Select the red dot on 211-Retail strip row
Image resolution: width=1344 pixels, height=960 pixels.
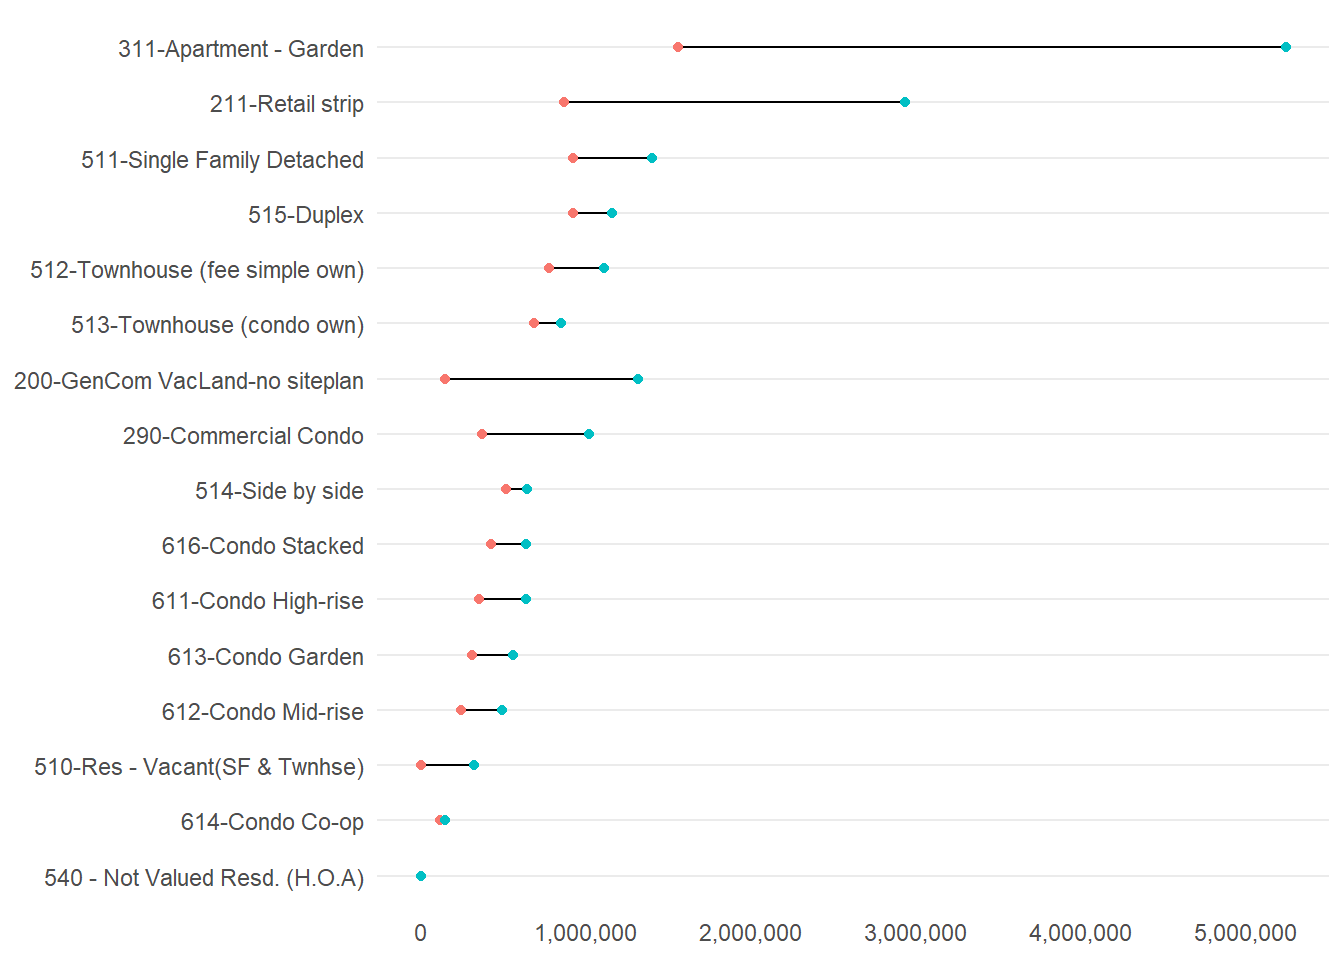click(564, 102)
